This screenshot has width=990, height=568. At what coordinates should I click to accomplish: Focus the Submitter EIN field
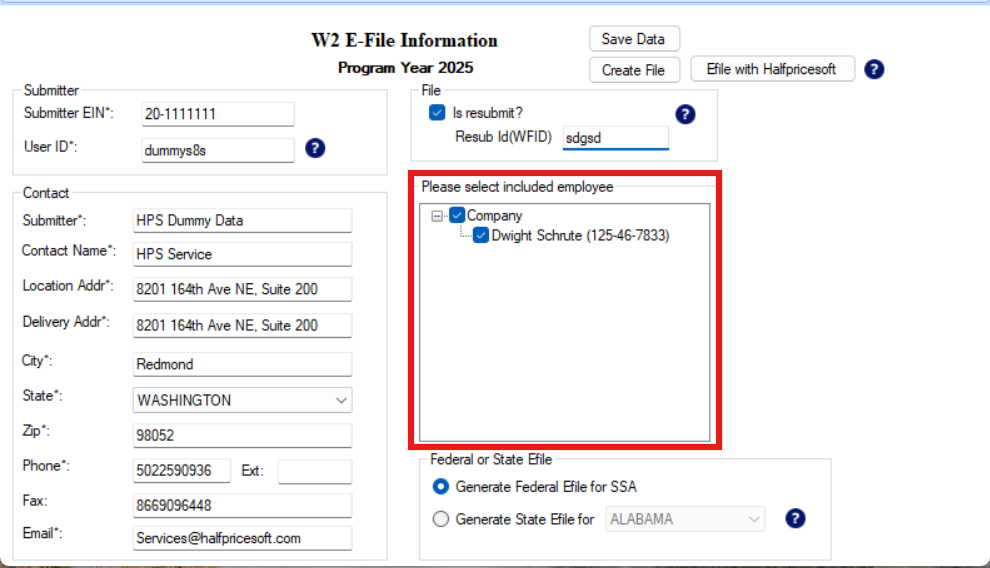pyautogui.click(x=218, y=114)
